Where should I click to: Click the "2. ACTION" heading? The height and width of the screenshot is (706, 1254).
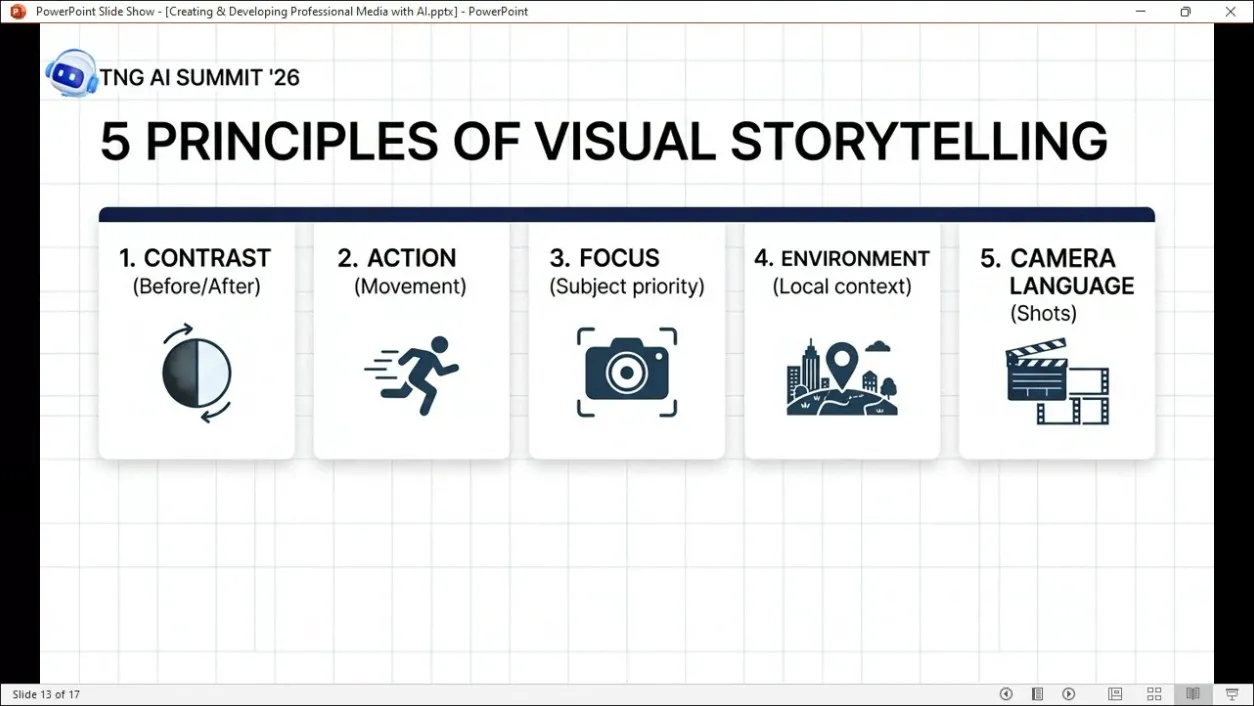(x=397, y=258)
